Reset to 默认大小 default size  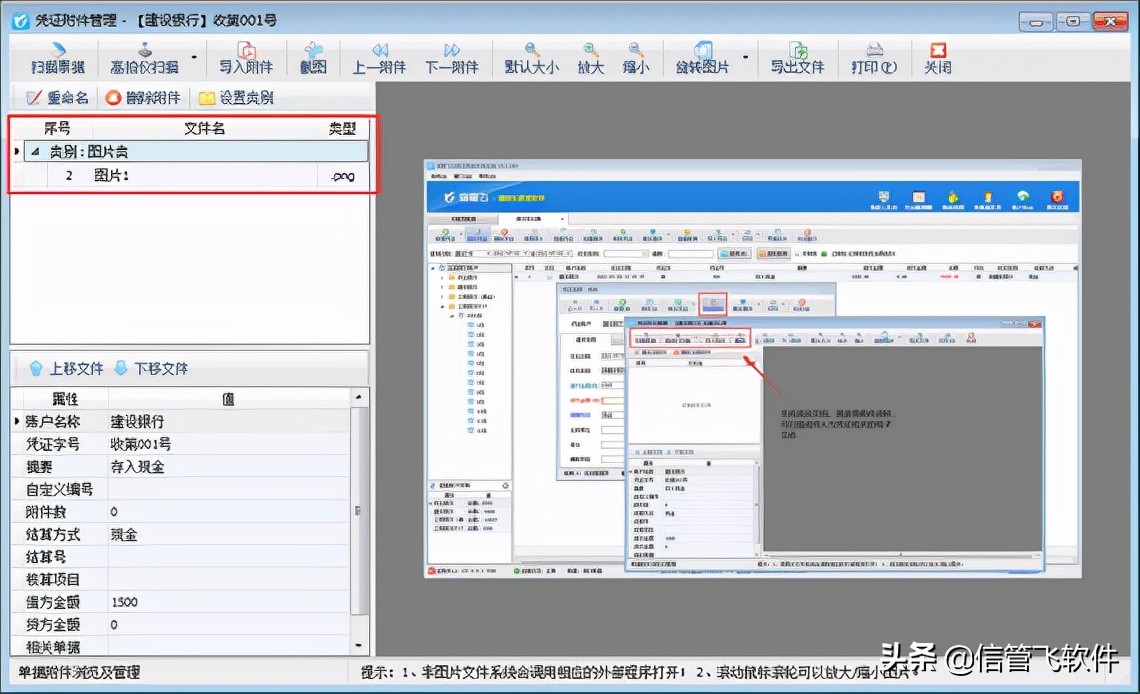(x=531, y=57)
